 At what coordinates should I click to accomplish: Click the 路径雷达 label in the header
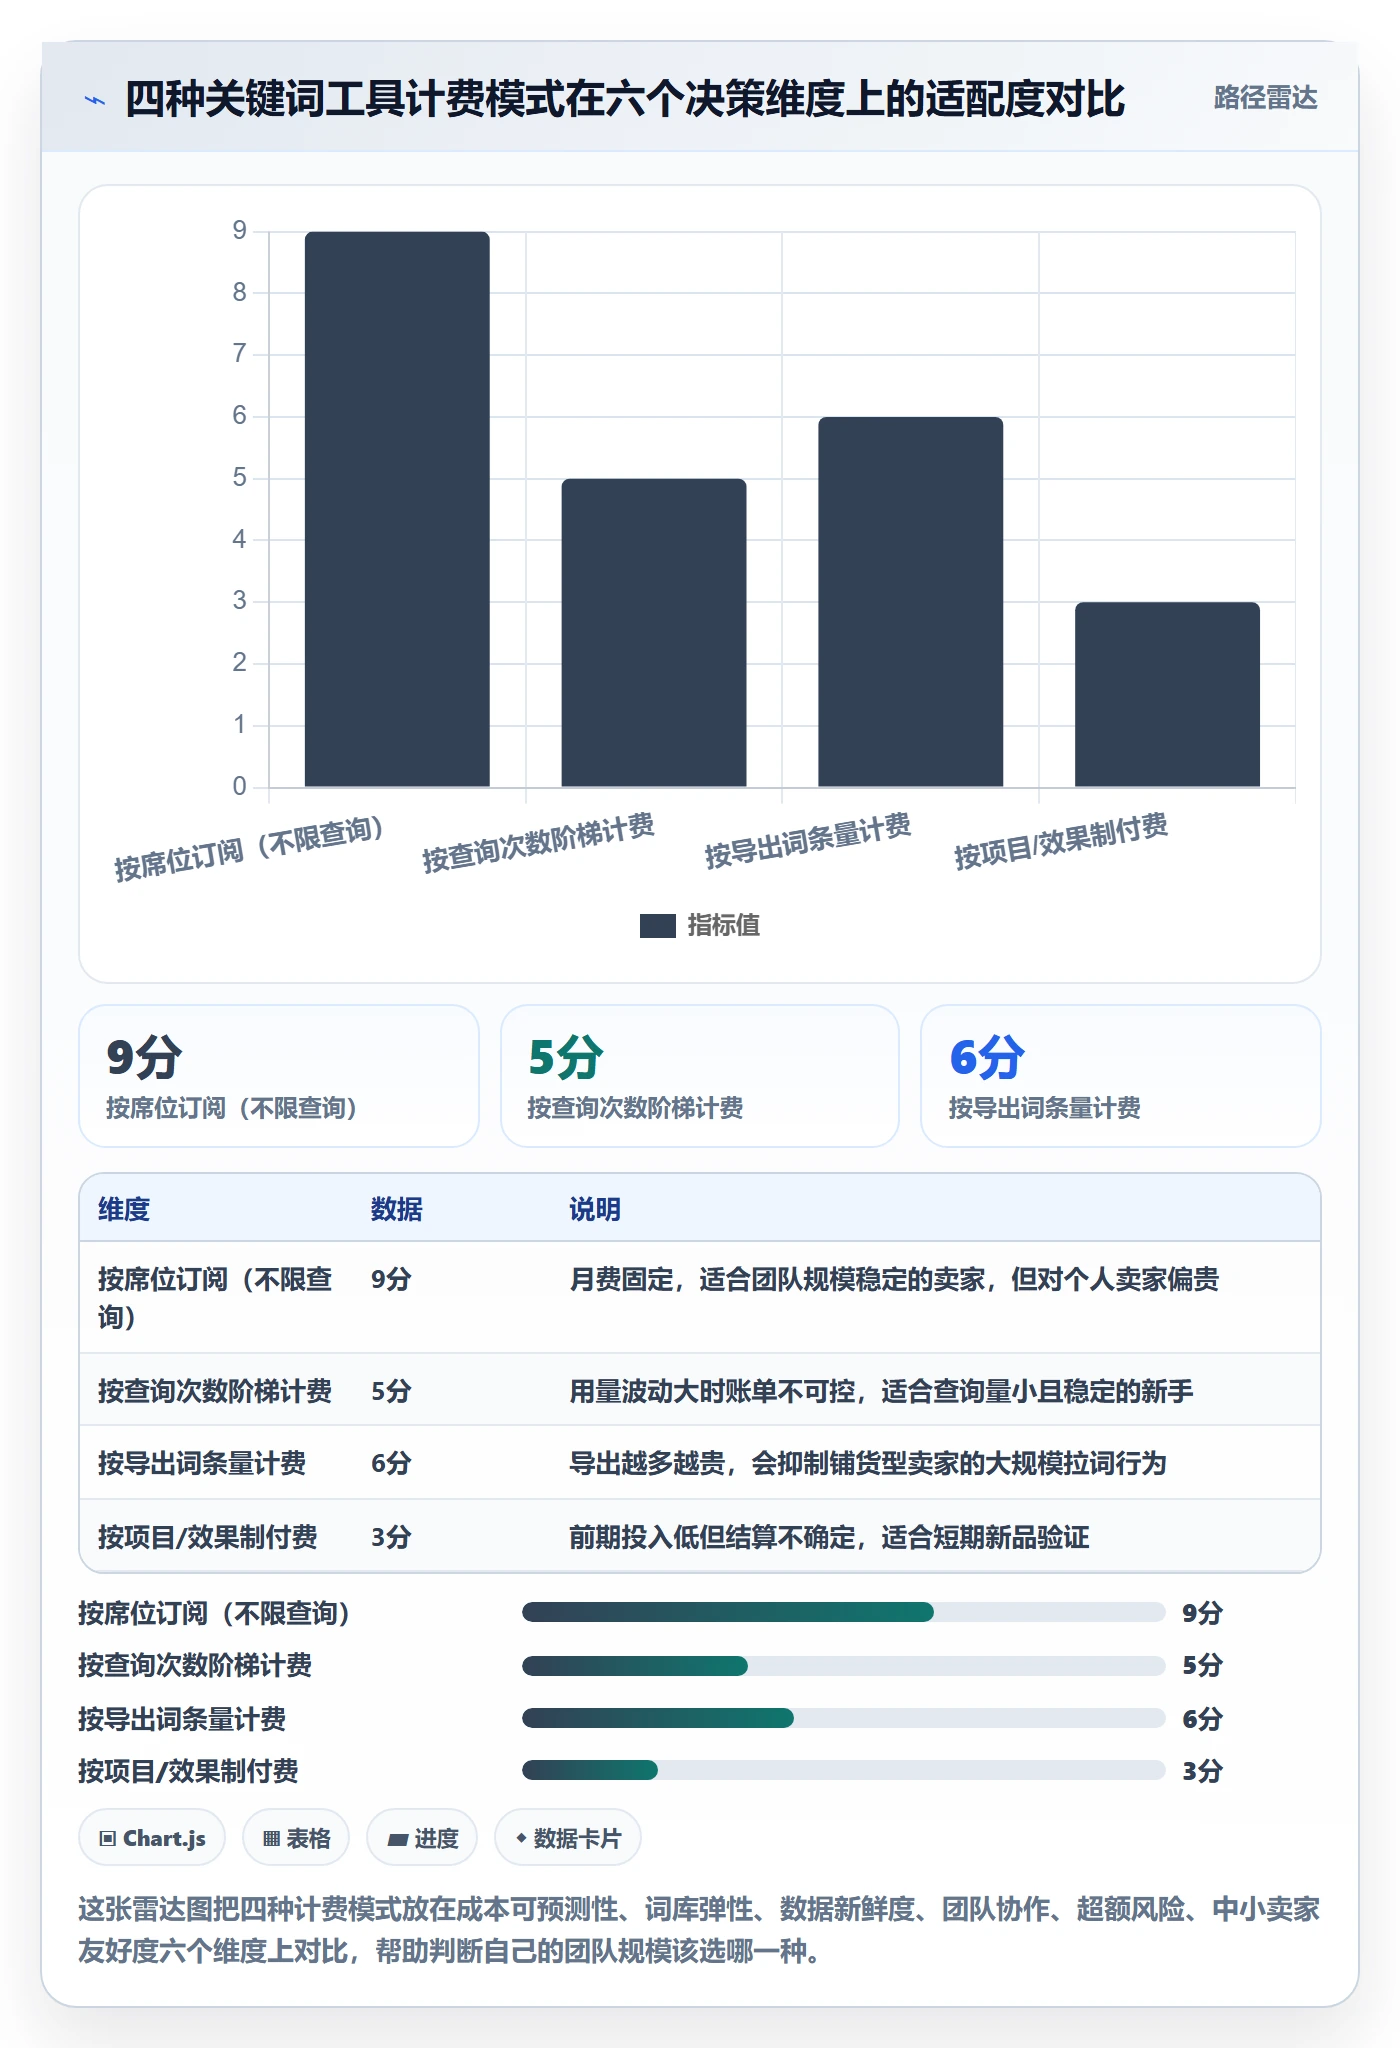tap(1265, 98)
